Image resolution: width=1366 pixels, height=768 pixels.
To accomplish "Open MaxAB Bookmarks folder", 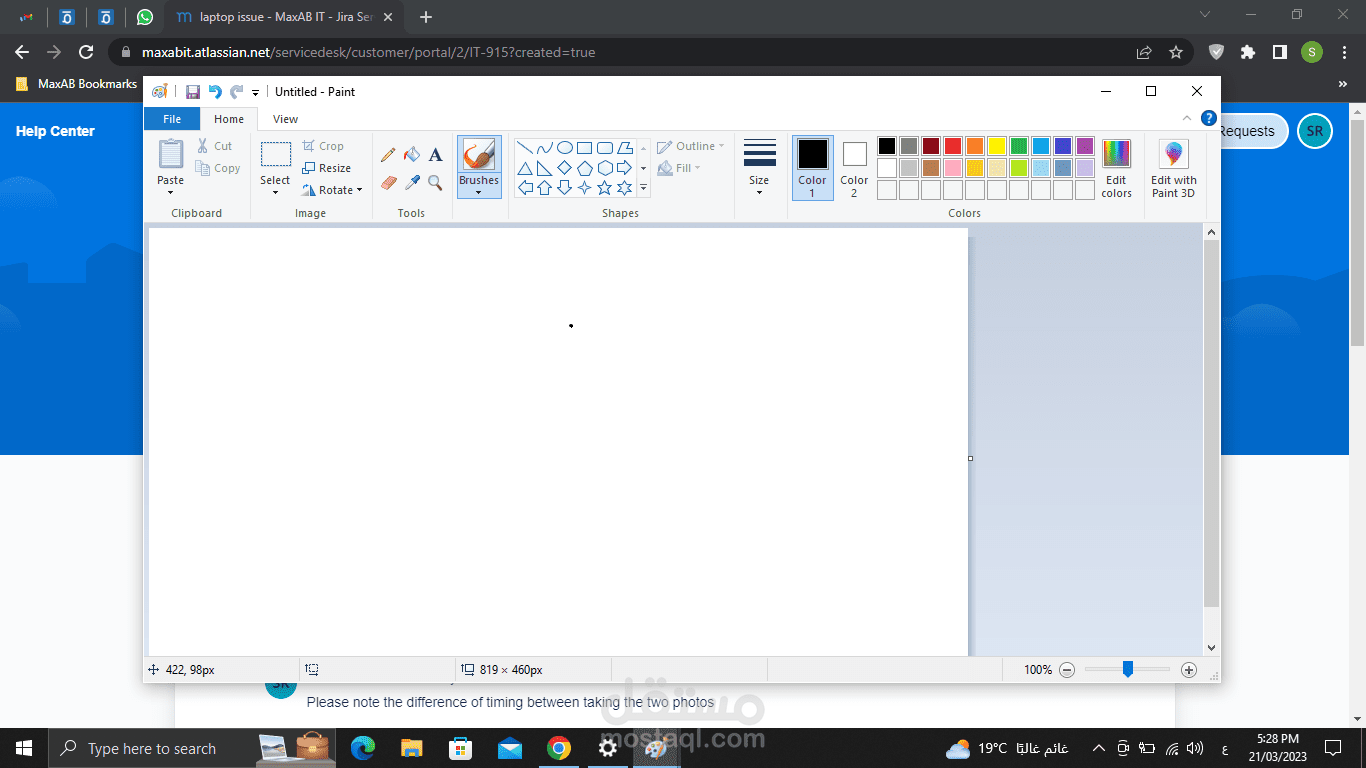I will [x=77, y=84].
